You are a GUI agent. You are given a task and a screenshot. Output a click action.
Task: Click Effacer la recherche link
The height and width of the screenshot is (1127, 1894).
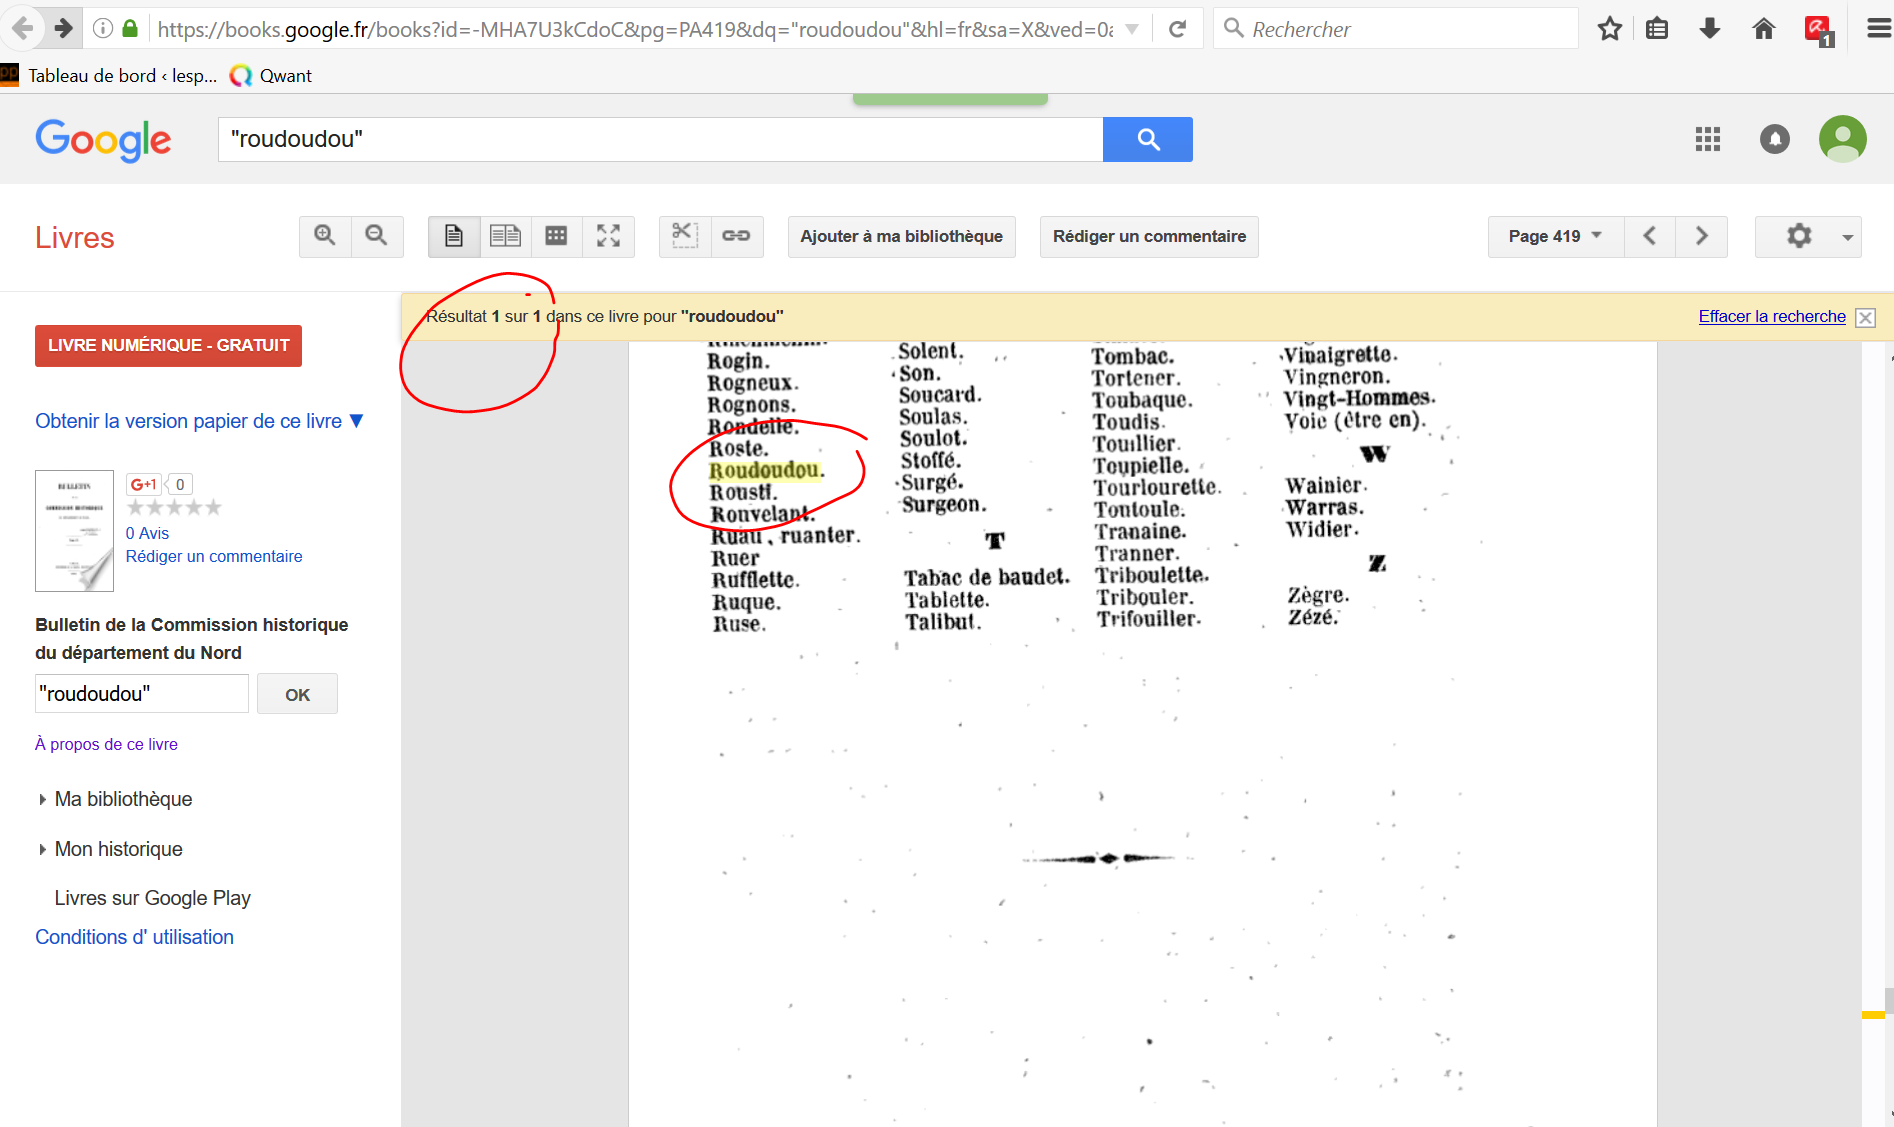tap(1771, 316)
